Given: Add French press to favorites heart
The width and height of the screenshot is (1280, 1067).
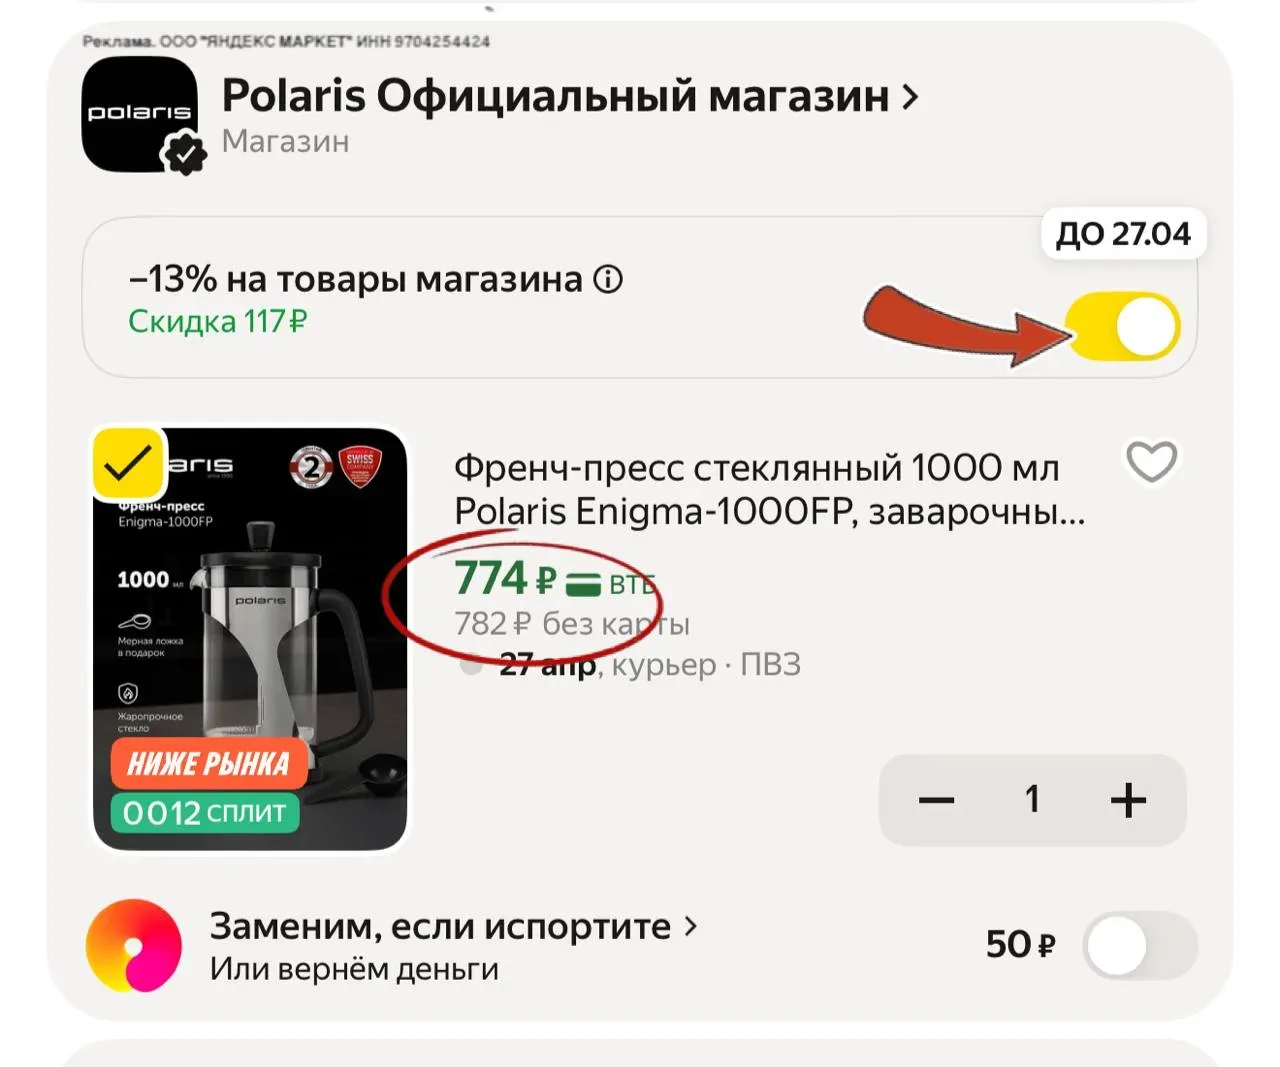Looking at the screenshot, I should 1152,462.
